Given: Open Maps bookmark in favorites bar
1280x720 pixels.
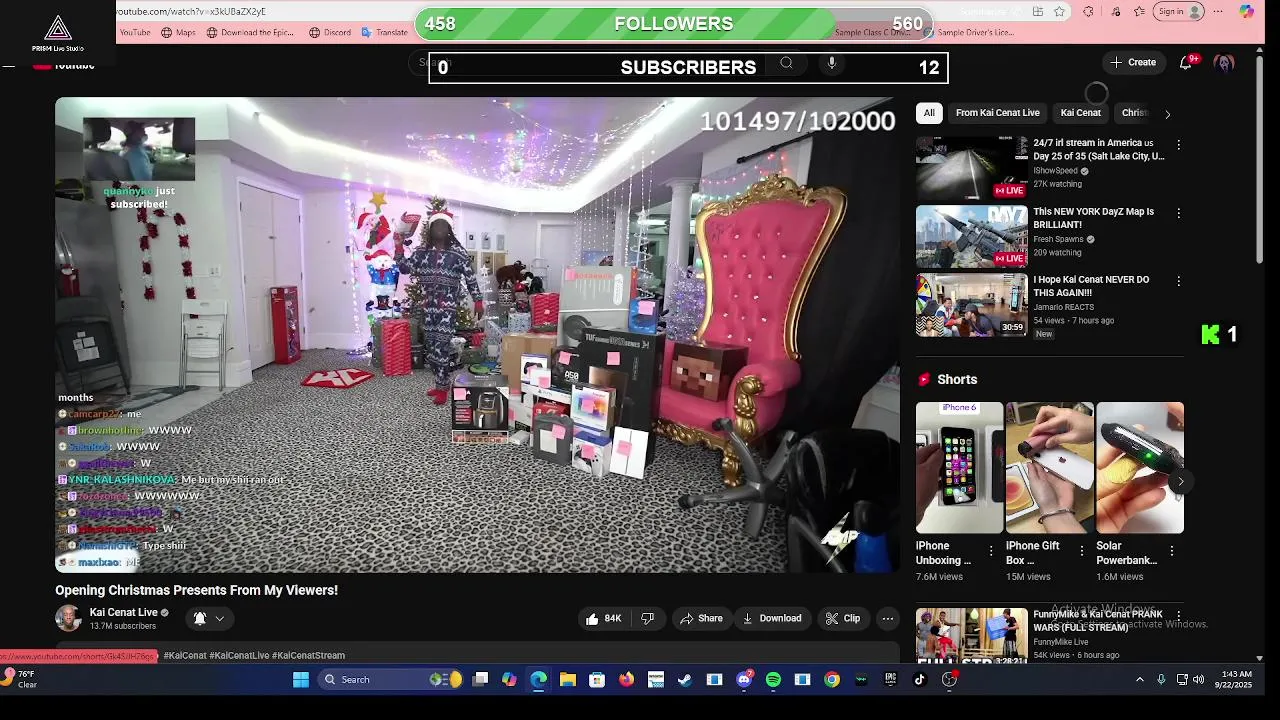Looking at the screenshot, I should tap(178, 32).
